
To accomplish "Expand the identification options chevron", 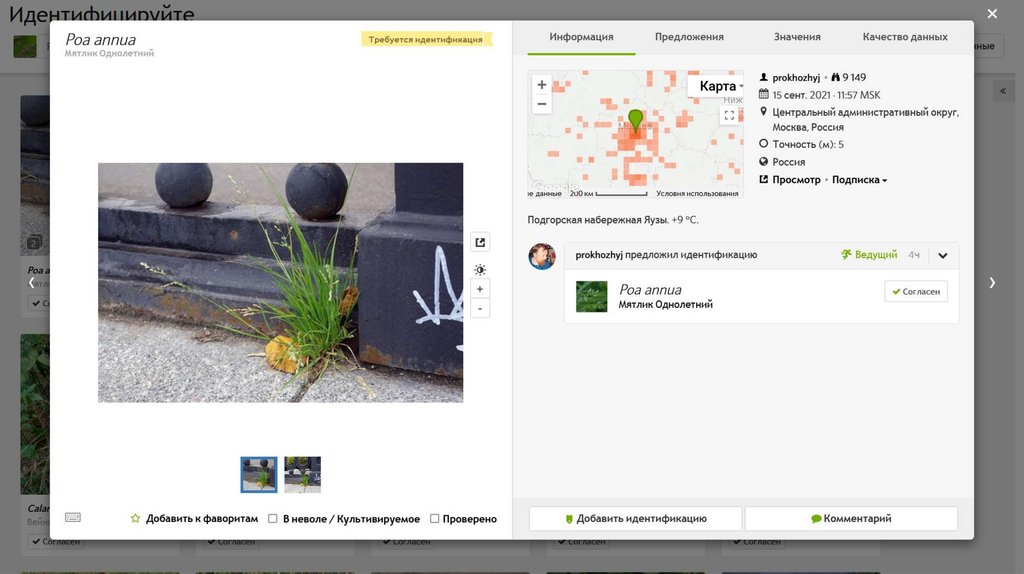I will [942, 255].
